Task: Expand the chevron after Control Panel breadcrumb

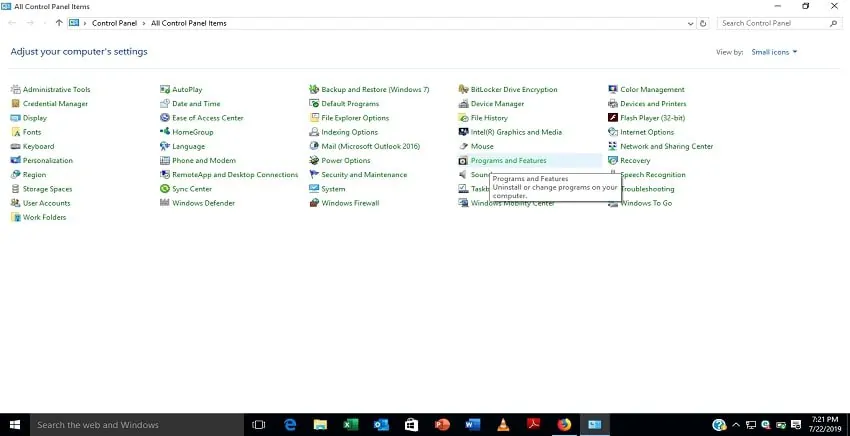Action: (x=144, y=23)
